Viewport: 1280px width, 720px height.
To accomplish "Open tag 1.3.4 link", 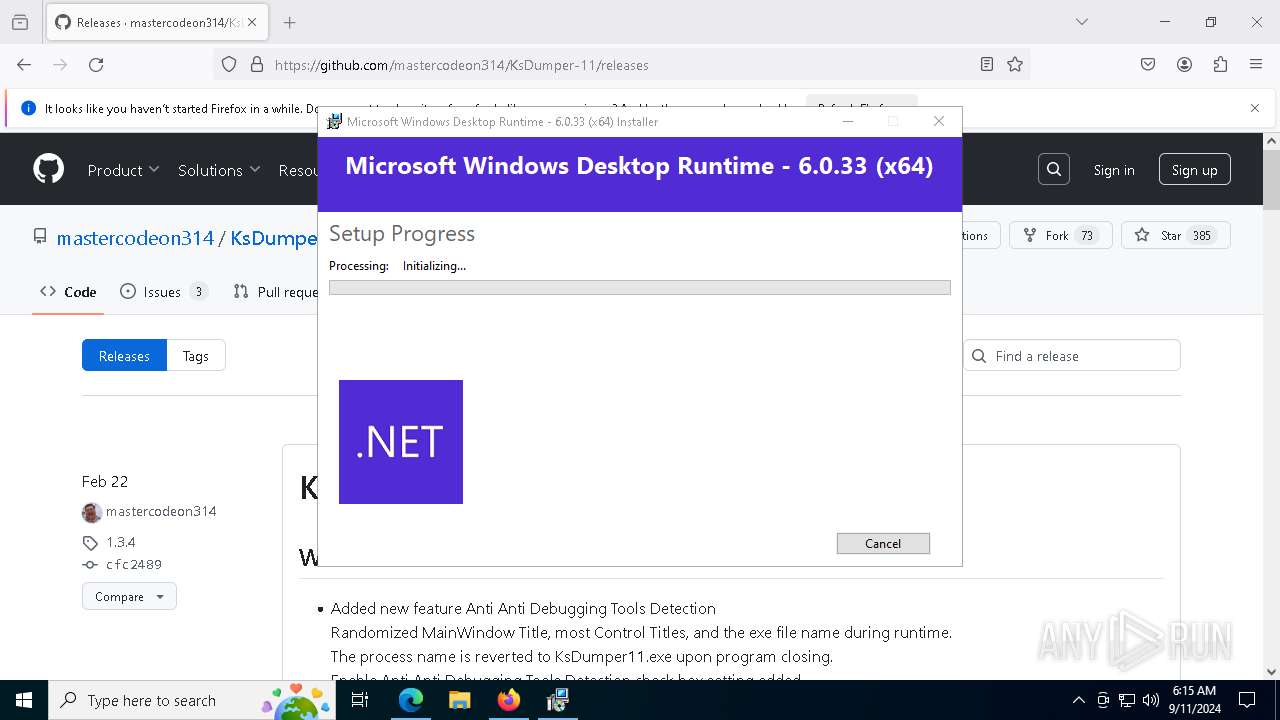I will [x=121, y=542].
